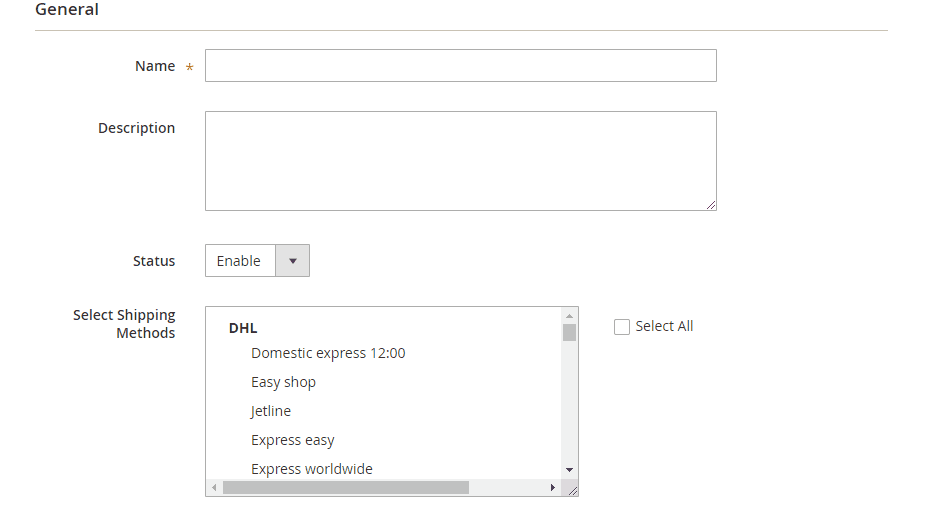931x510 pixels.
Task: Click the horizontal scrollbar thumb in shipping list
Action: [345, 488]
